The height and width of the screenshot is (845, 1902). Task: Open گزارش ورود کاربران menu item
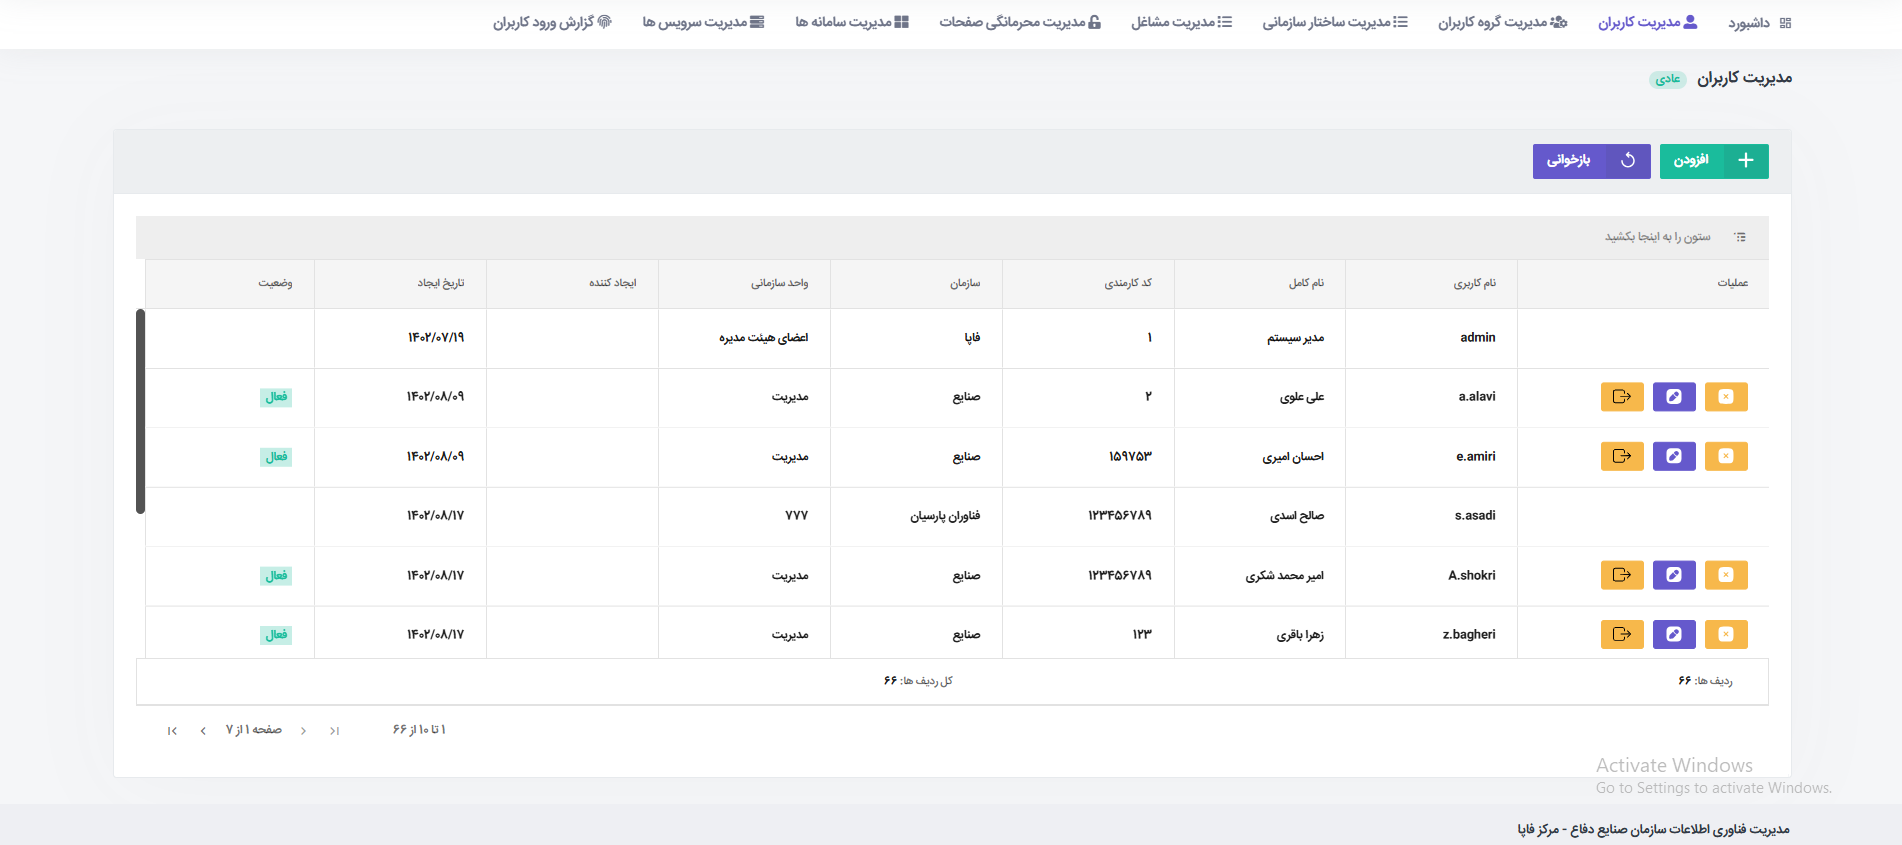click(552, 22)
